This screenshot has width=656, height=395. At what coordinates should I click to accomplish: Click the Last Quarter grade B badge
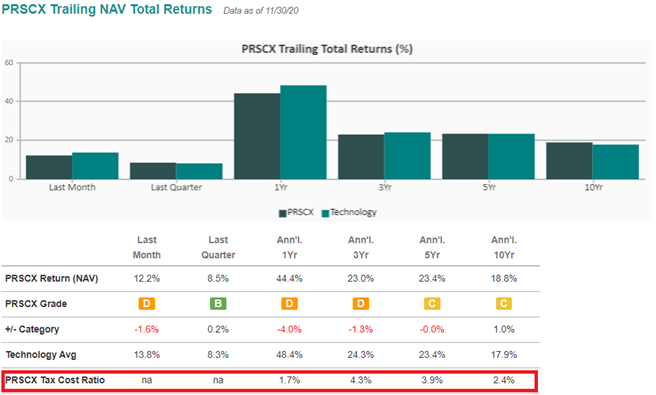tap(218, 304)
